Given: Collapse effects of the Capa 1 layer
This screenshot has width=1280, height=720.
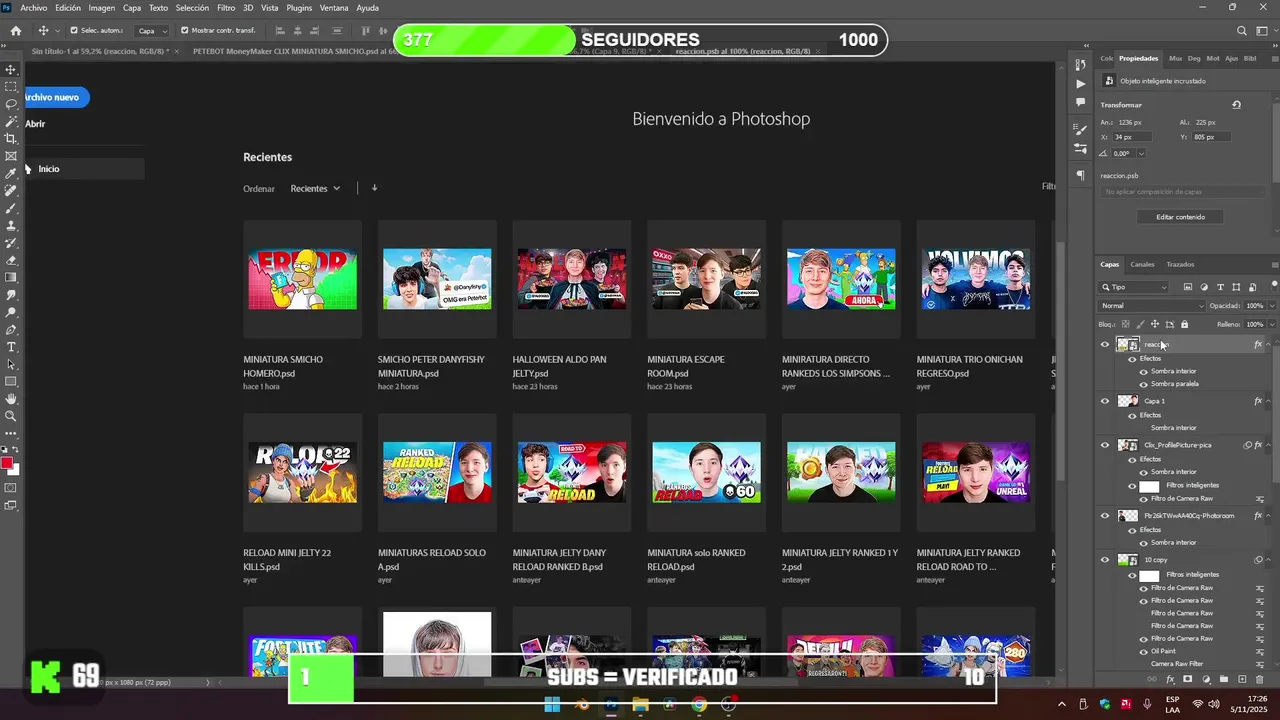Looking at the screenshot, I should pyautogui.click(x=1268, y=401).
